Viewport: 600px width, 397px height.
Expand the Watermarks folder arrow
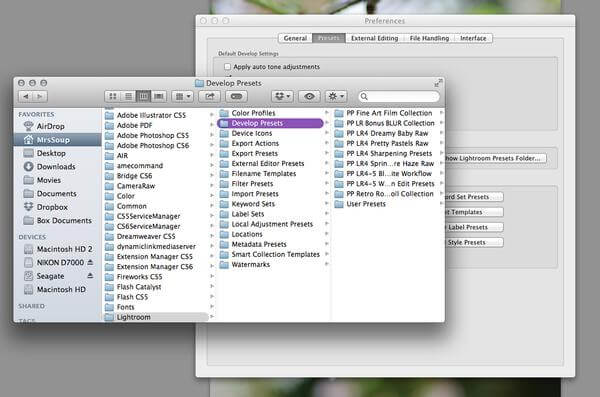[327, 264]
